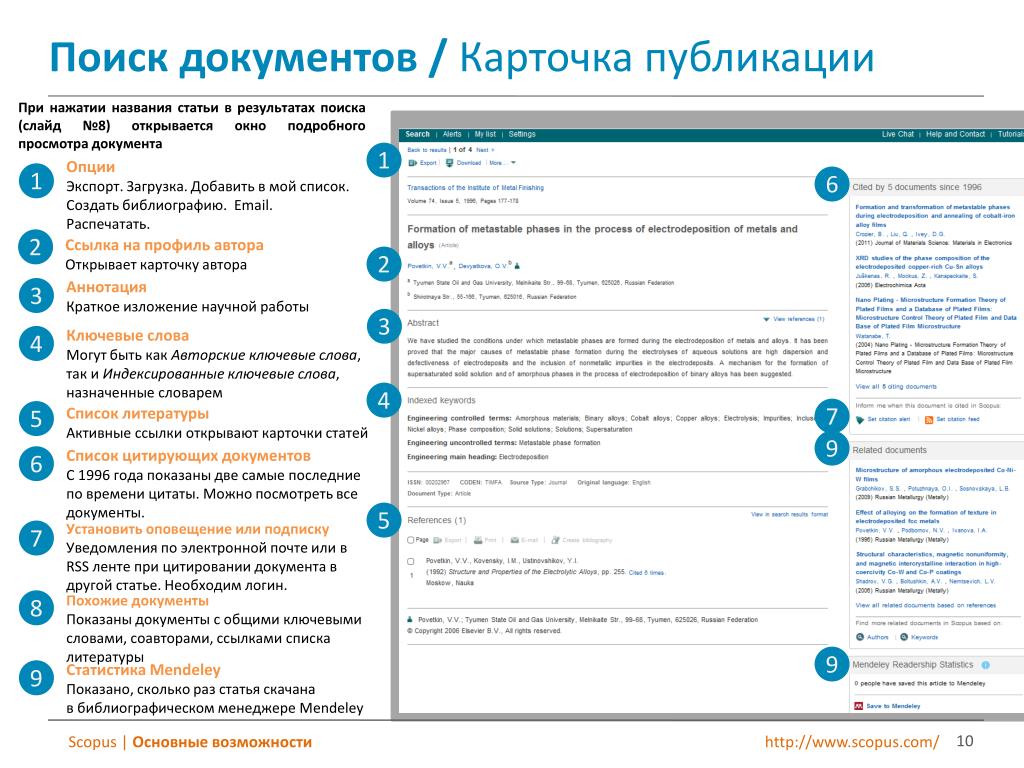This screenshot has height=768, width=1024.
Task: Click the Download text link in options
Action: coord(469,163)
